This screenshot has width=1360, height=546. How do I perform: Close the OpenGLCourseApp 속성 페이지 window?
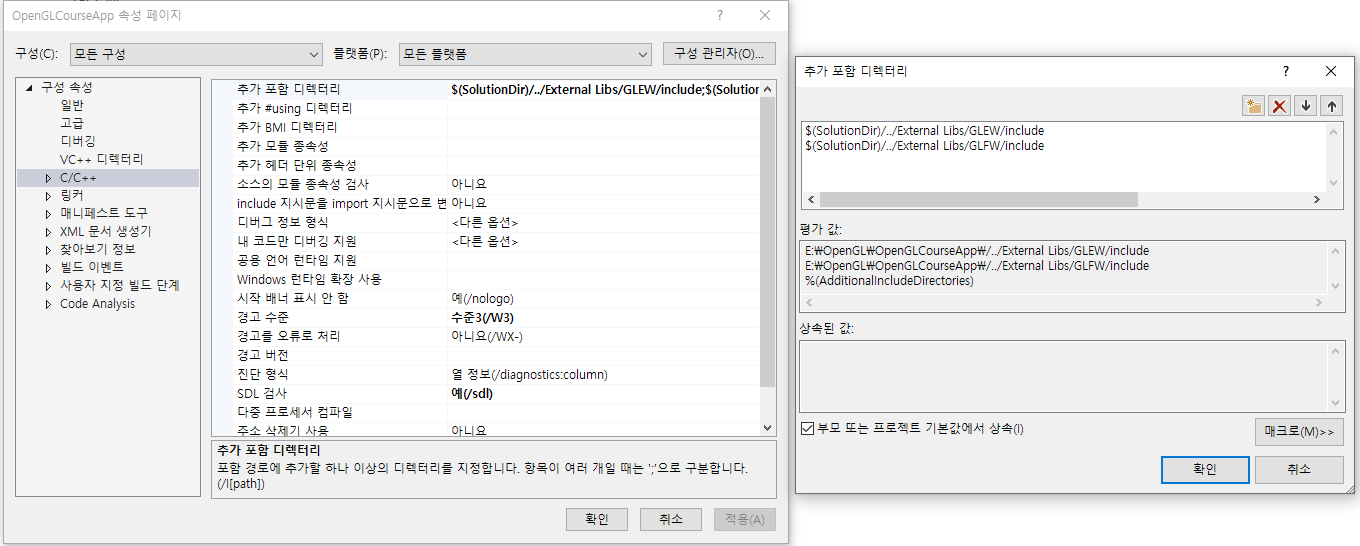pos(765,15)
